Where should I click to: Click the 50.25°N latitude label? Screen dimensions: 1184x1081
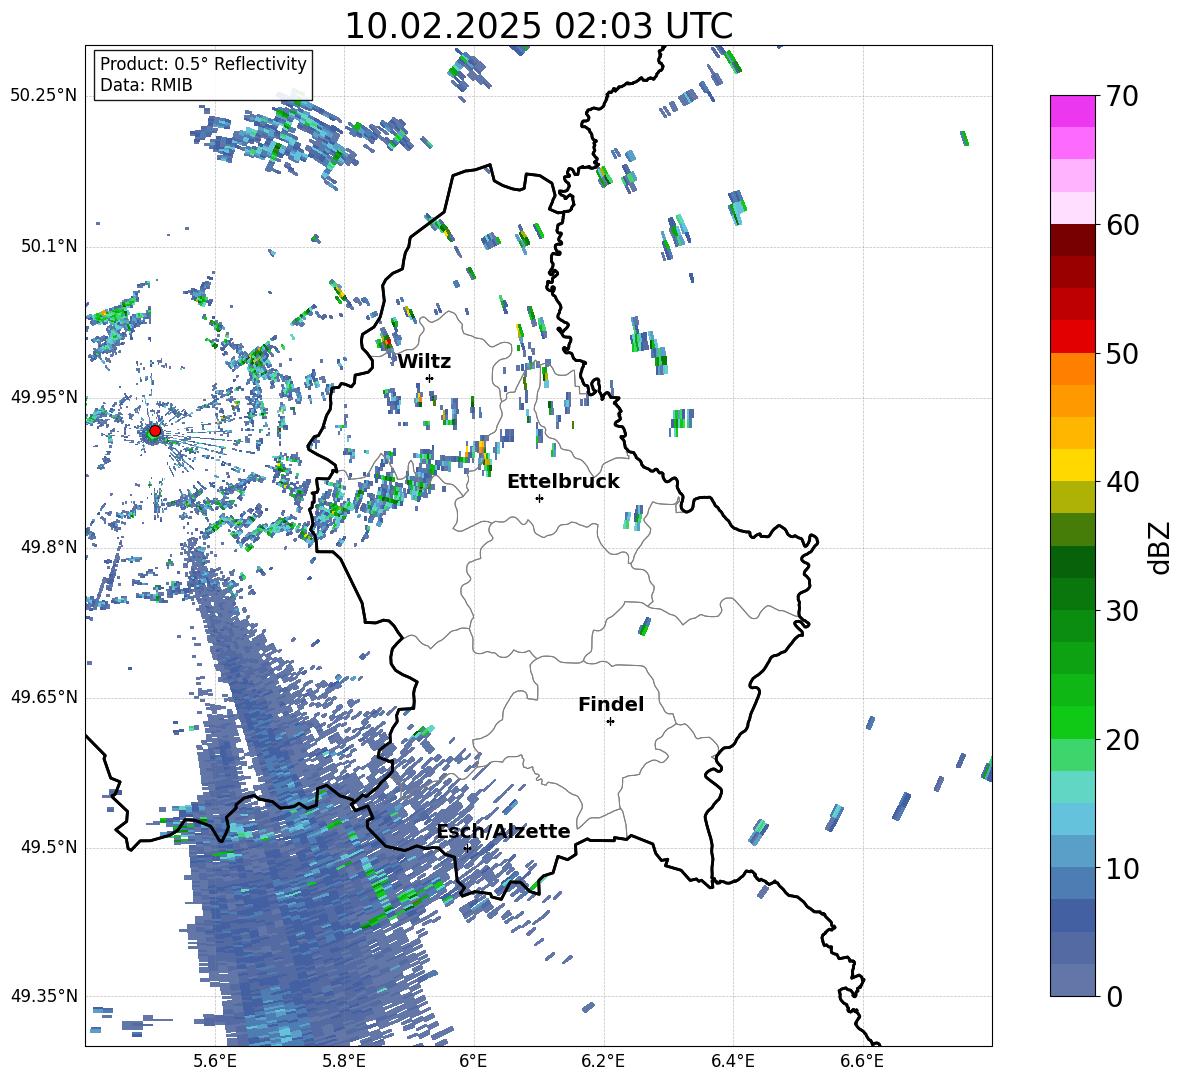(x=44, y=96)
